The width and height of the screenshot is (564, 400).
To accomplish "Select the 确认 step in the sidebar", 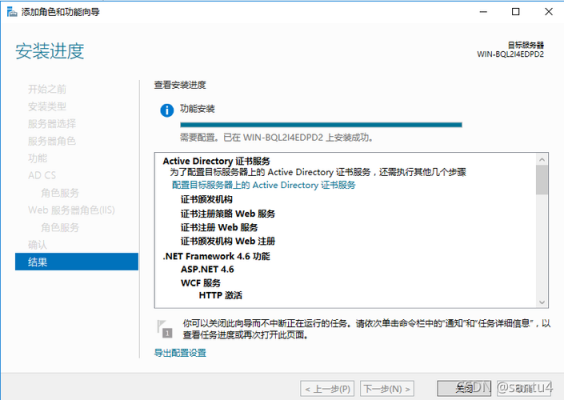I will tap(37, 245).
